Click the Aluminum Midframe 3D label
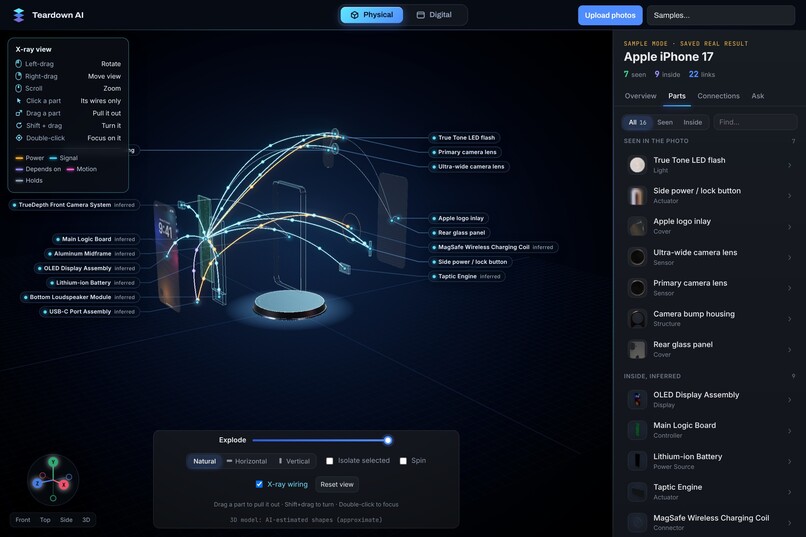The image size is (806, 537). (91, 253)
